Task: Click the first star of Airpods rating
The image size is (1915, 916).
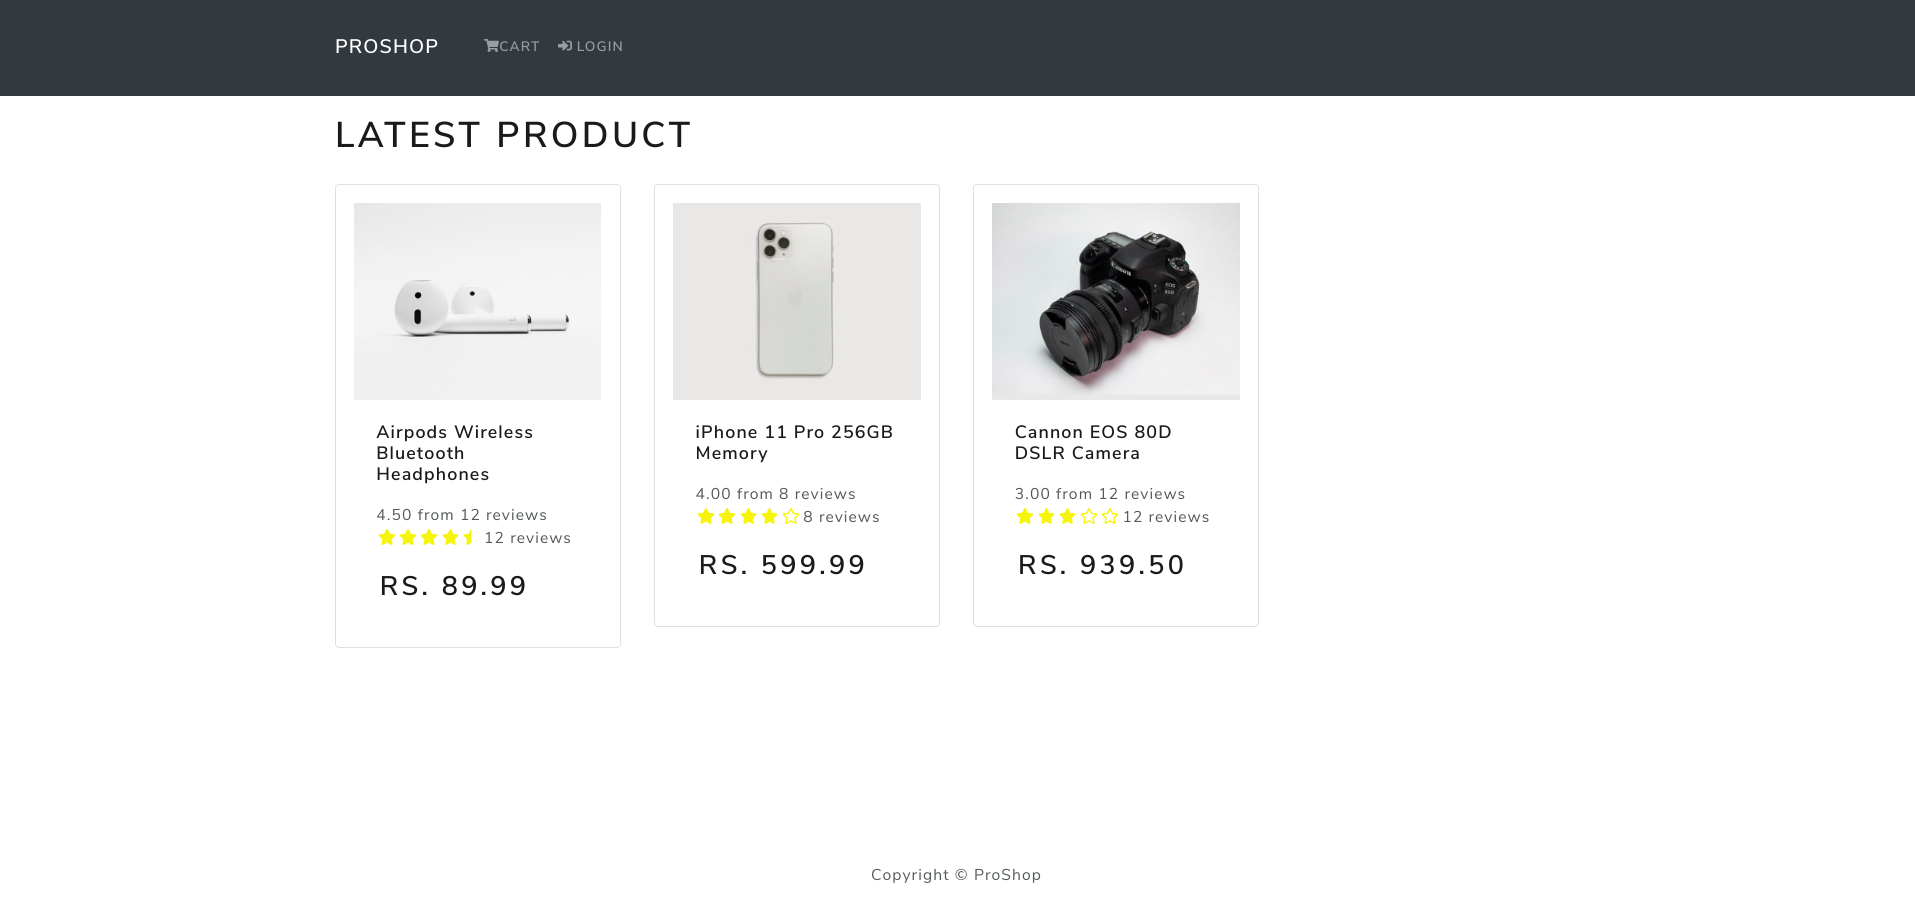Action: (x=387, y=538)
